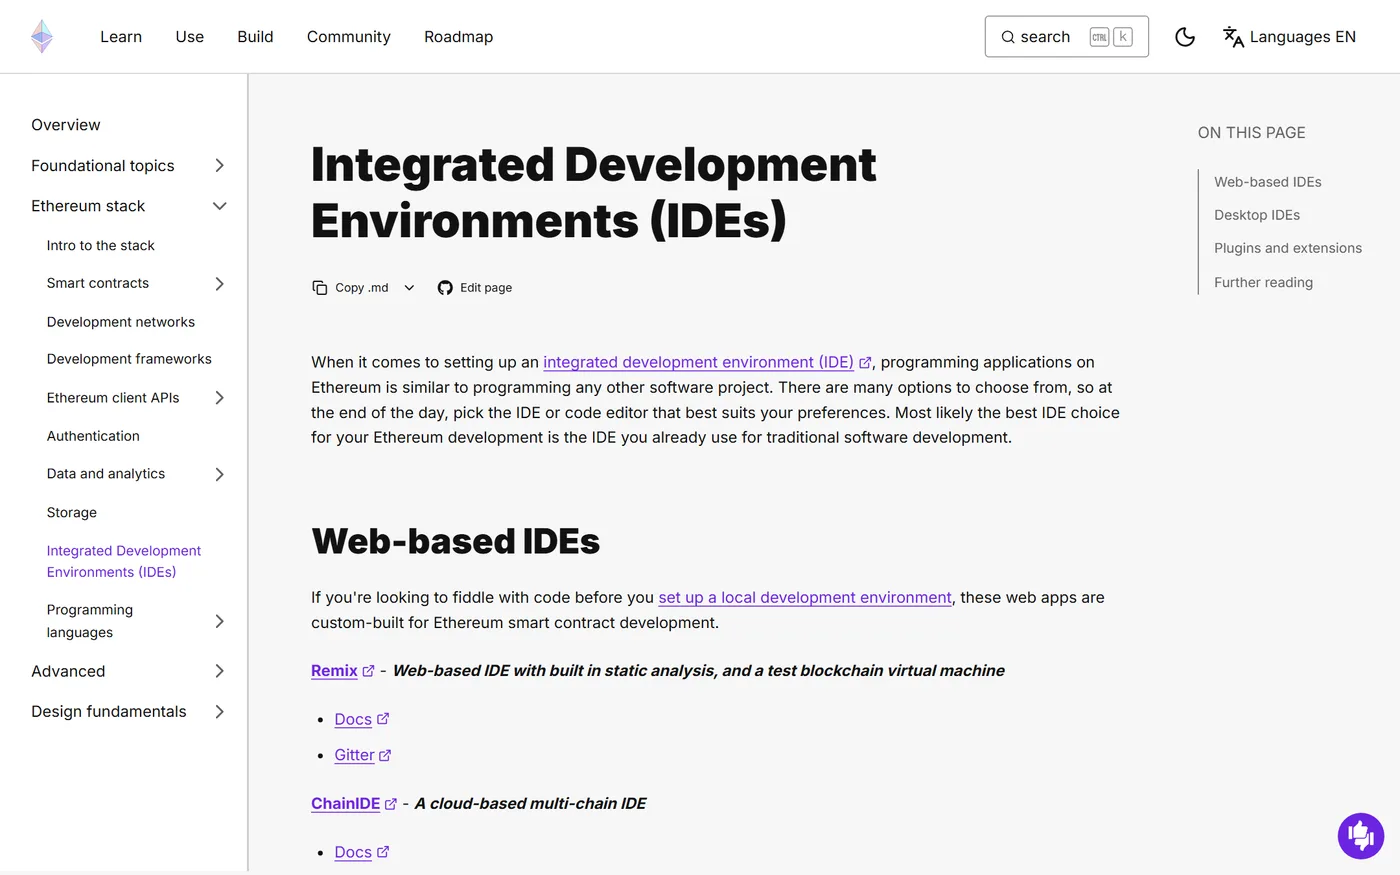Open the feedback thumbs widget
This screenshot has height=875, width=1400.
(1361, 835)
